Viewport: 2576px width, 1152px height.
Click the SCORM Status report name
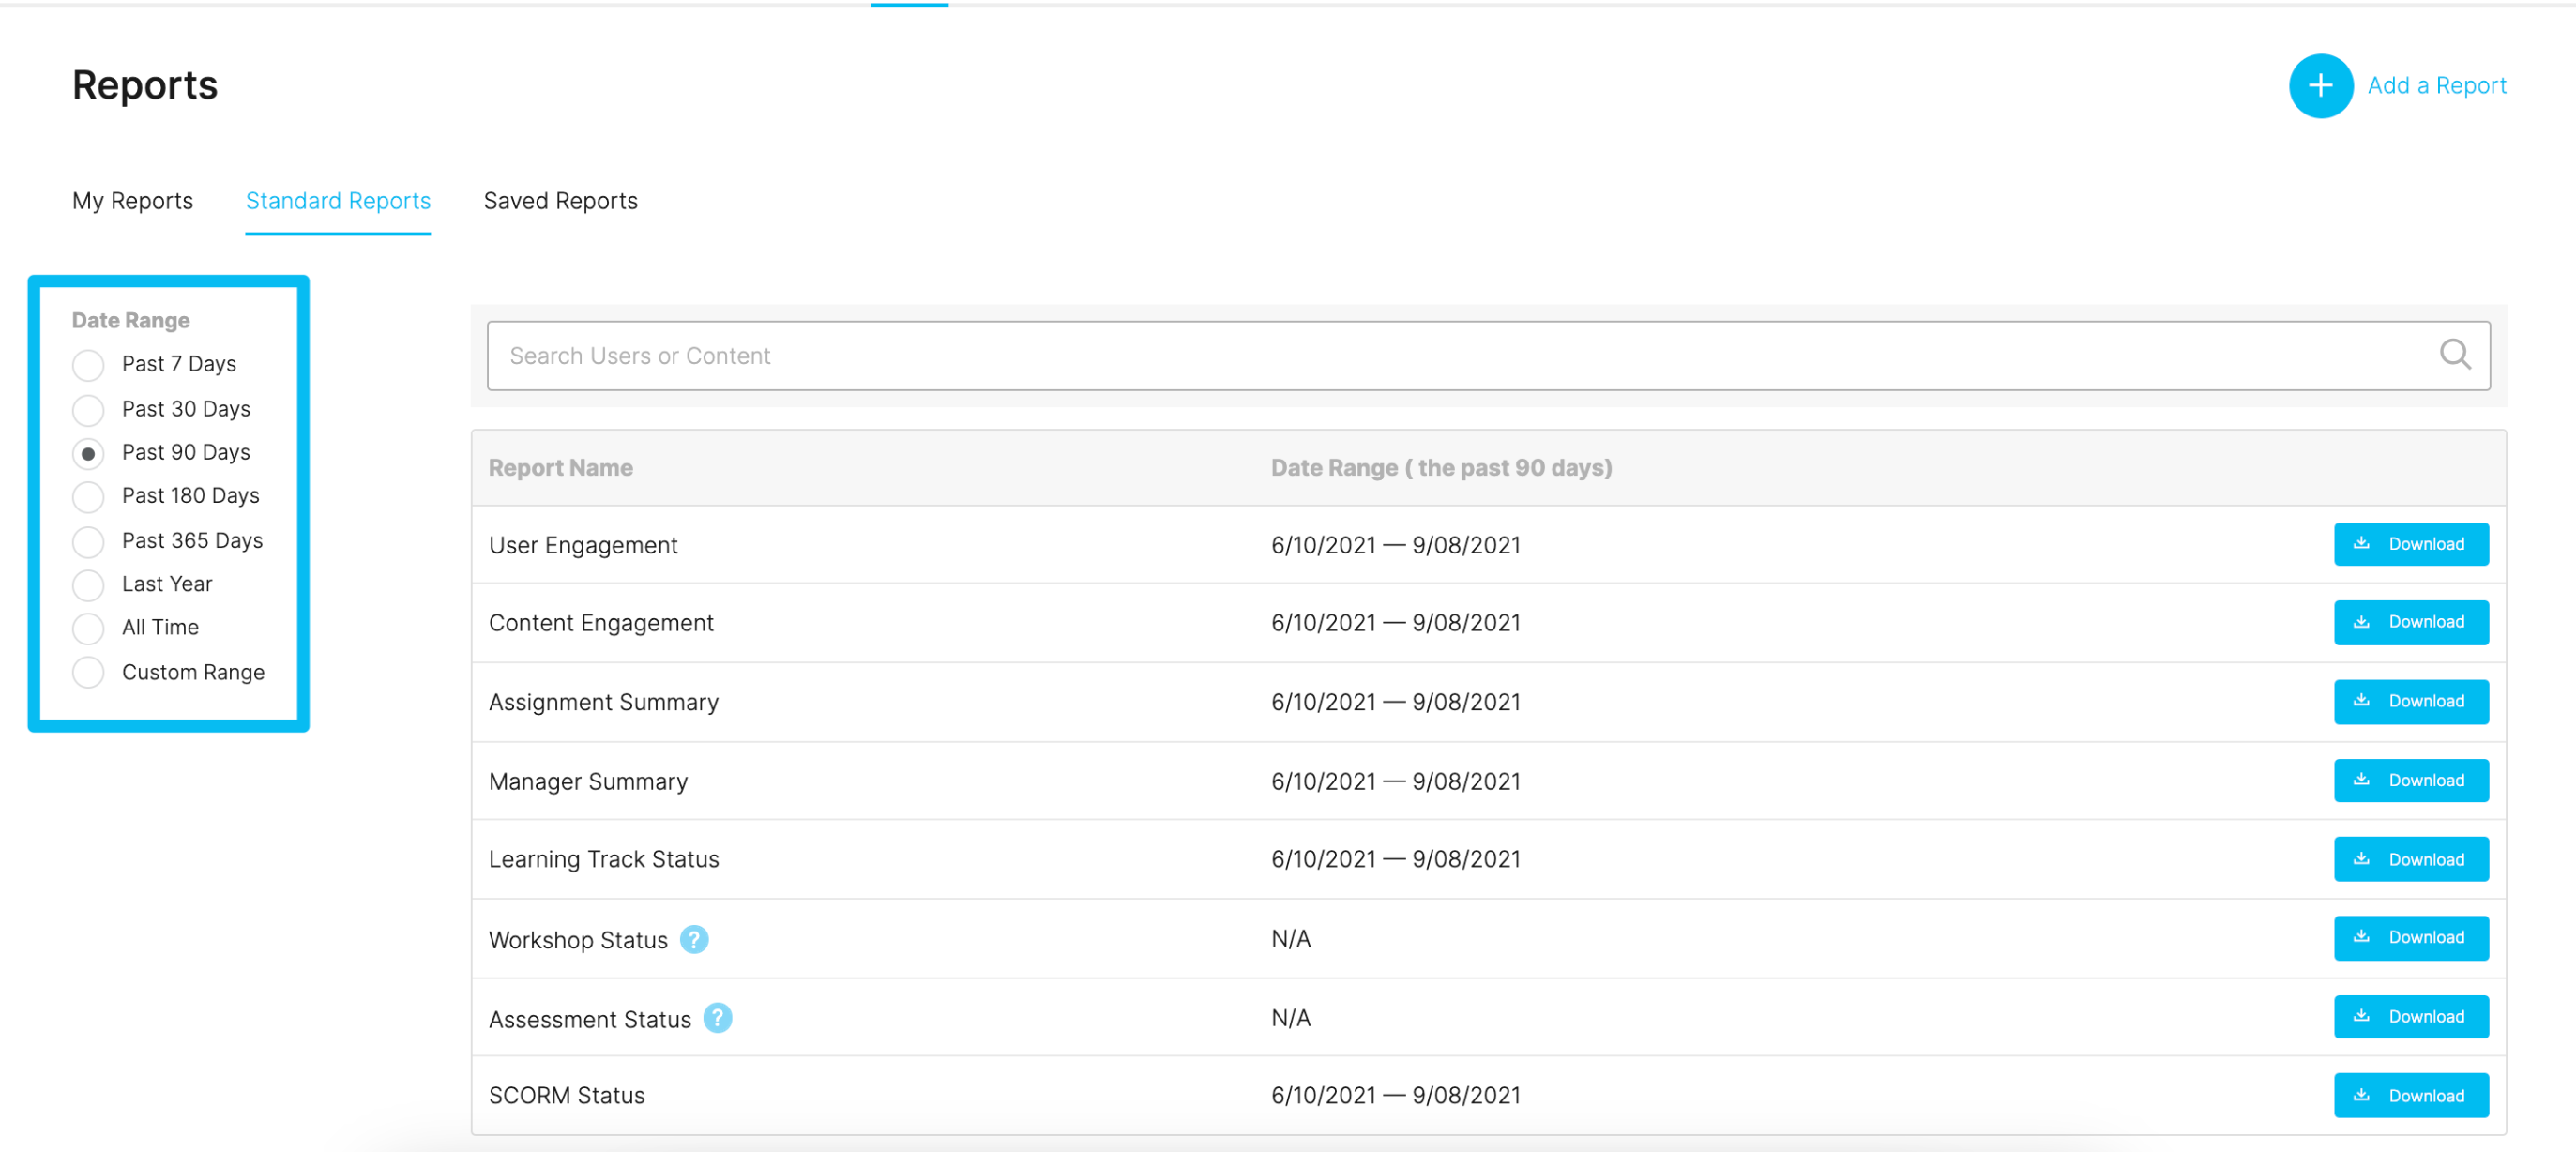tap(566, 1095)
